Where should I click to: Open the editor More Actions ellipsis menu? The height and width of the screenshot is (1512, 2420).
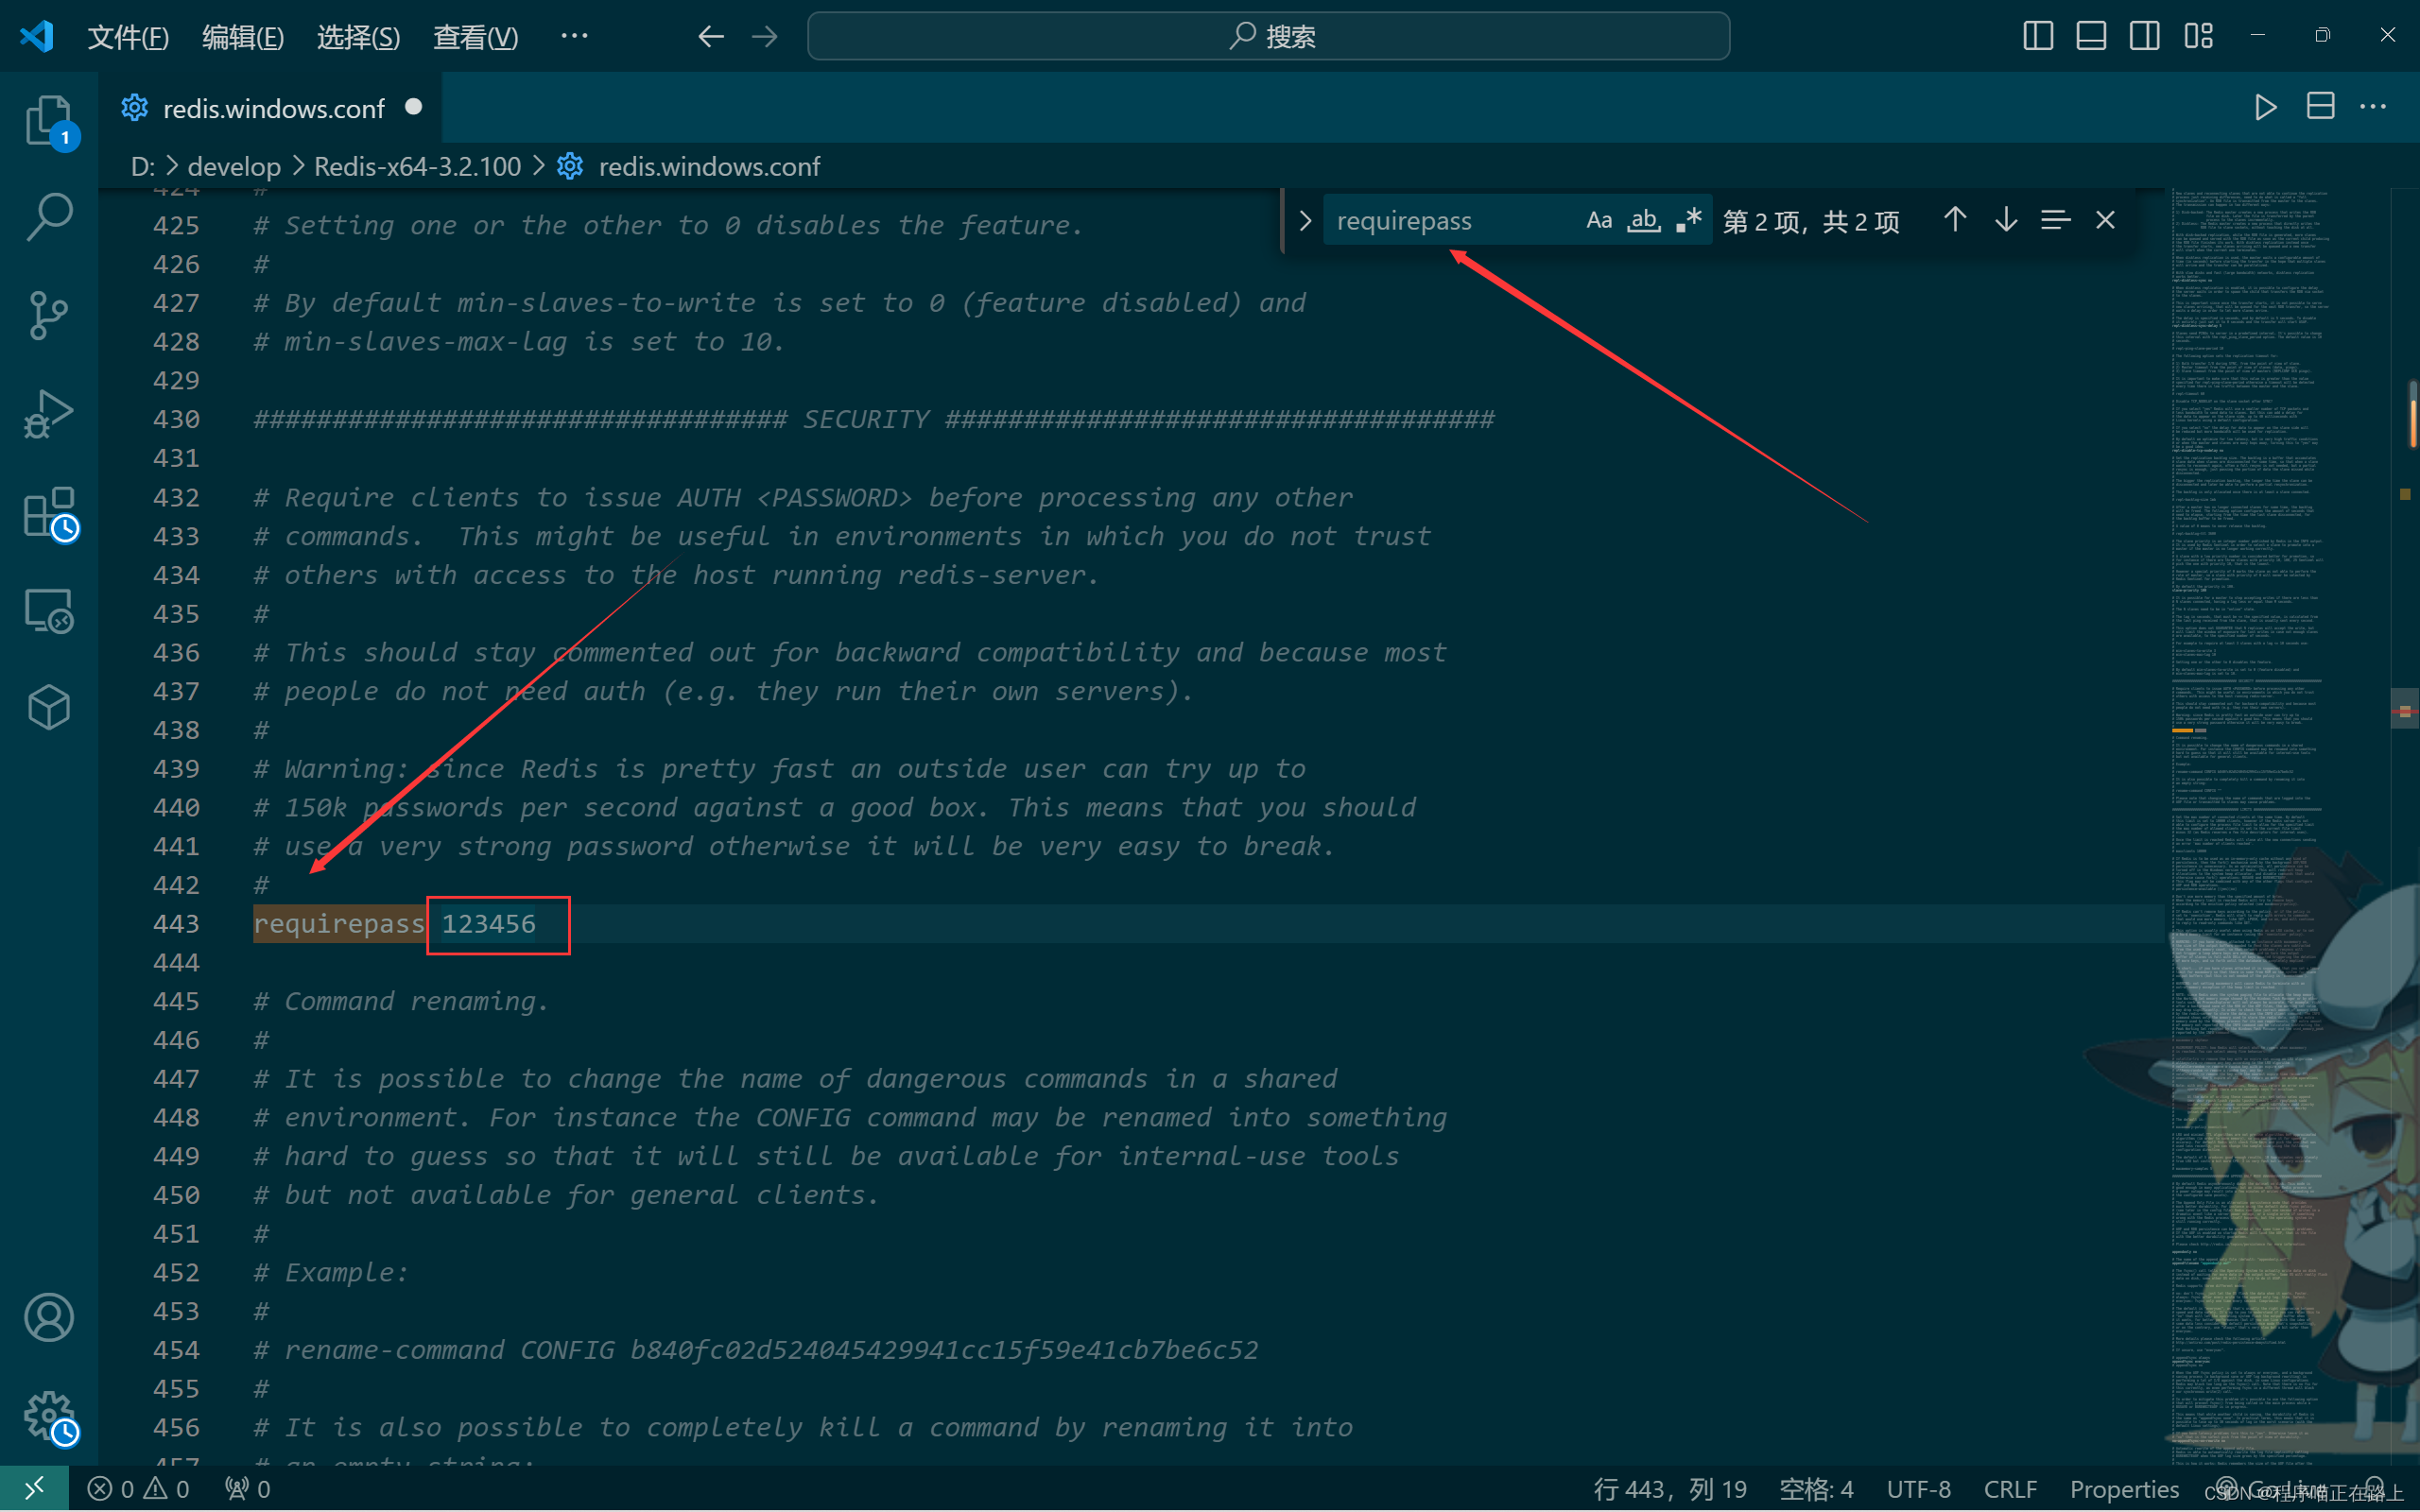2372,107
